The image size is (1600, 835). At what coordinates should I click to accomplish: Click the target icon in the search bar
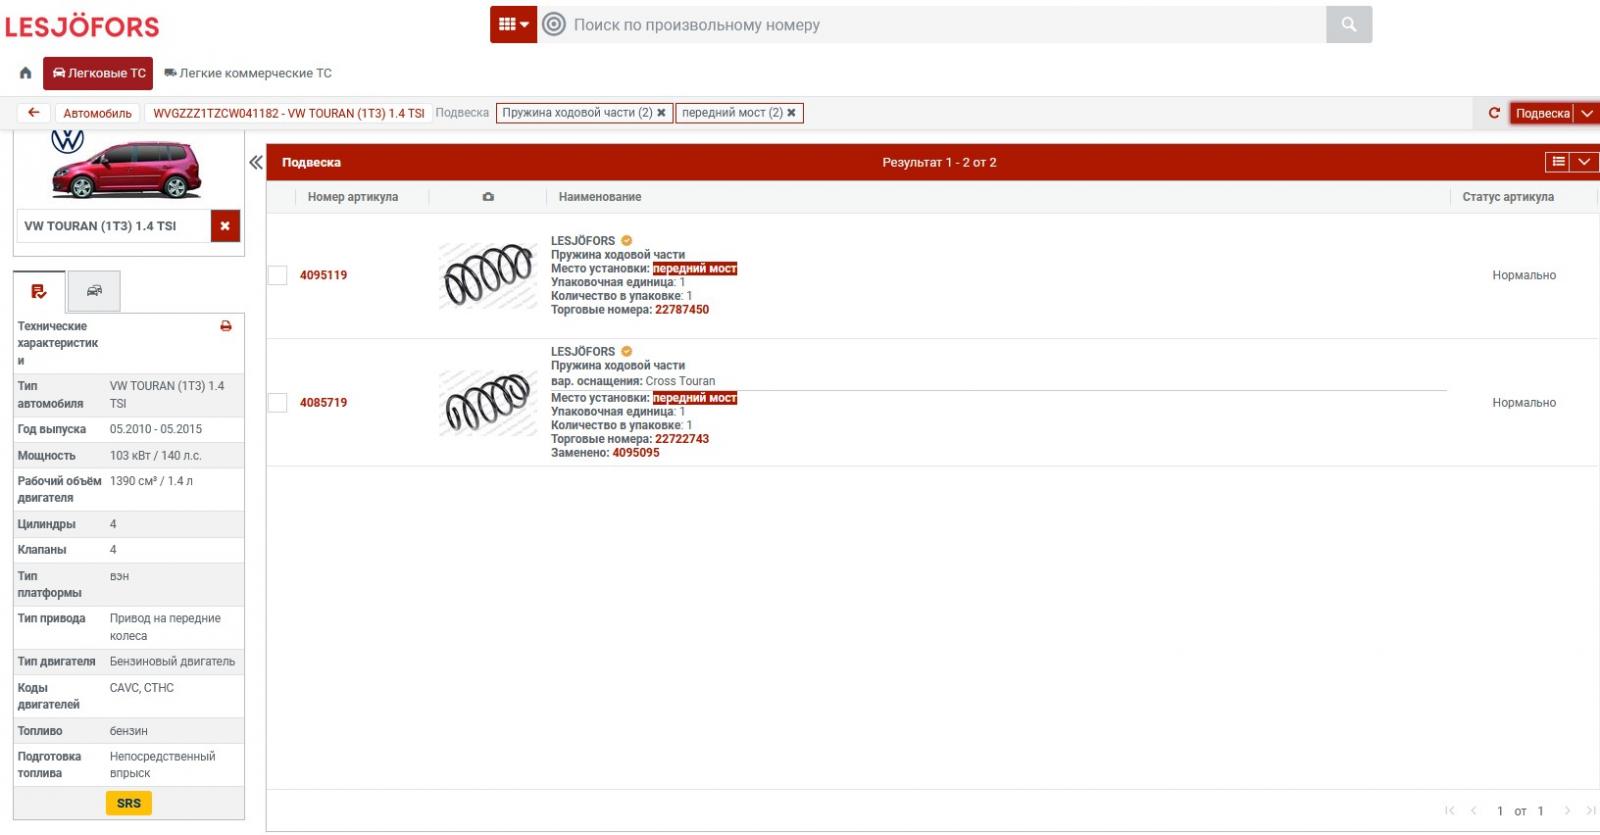554,24
